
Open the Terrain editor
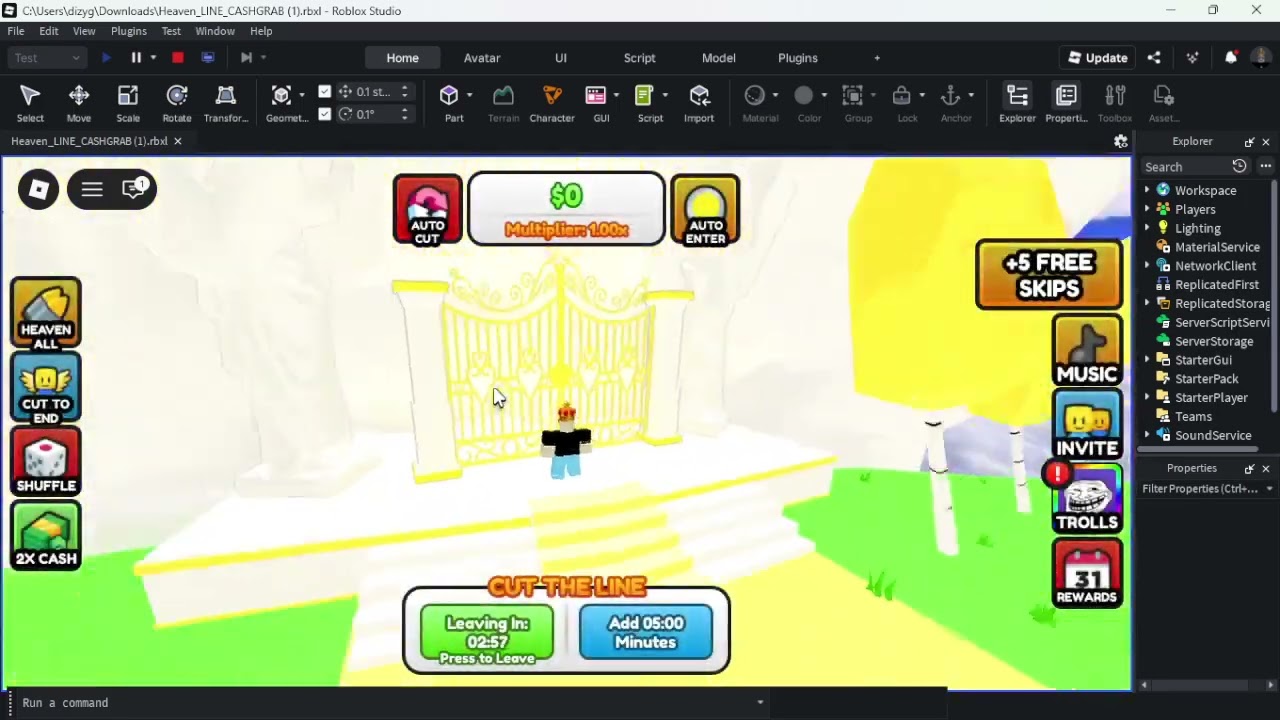[503, 103]
